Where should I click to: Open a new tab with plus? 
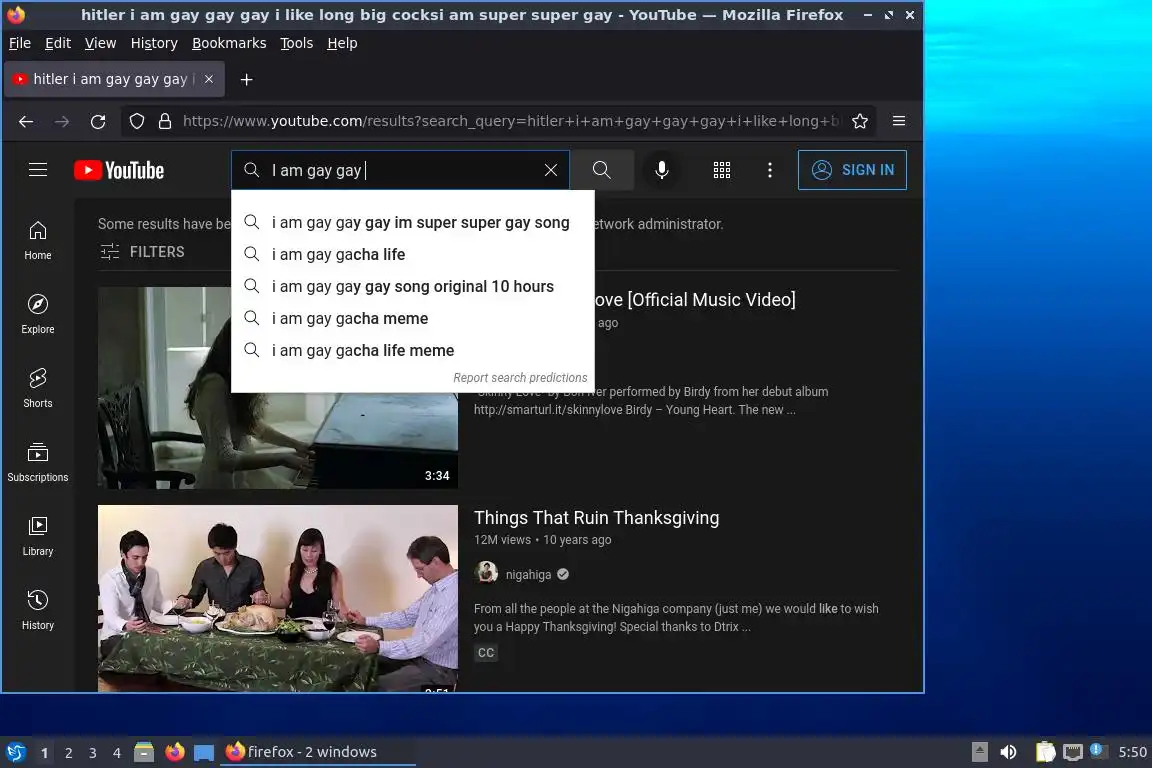click(246, 79)
